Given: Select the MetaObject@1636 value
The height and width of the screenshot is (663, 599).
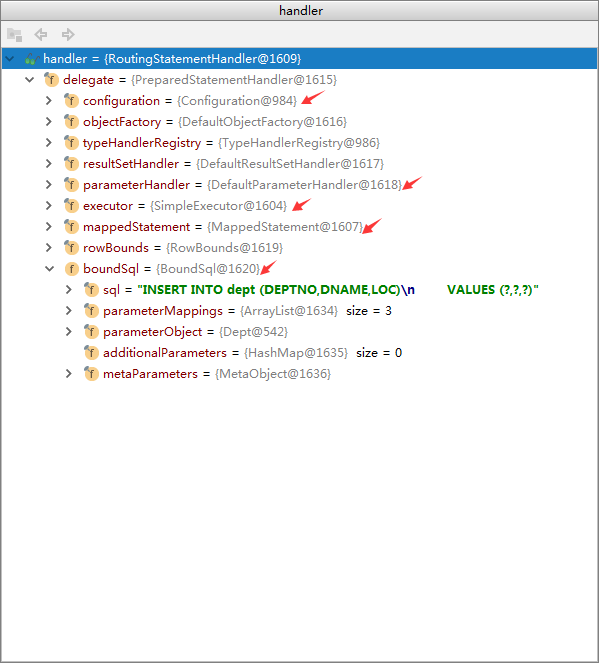Looking at the screenshot, I should pos(273,373).
